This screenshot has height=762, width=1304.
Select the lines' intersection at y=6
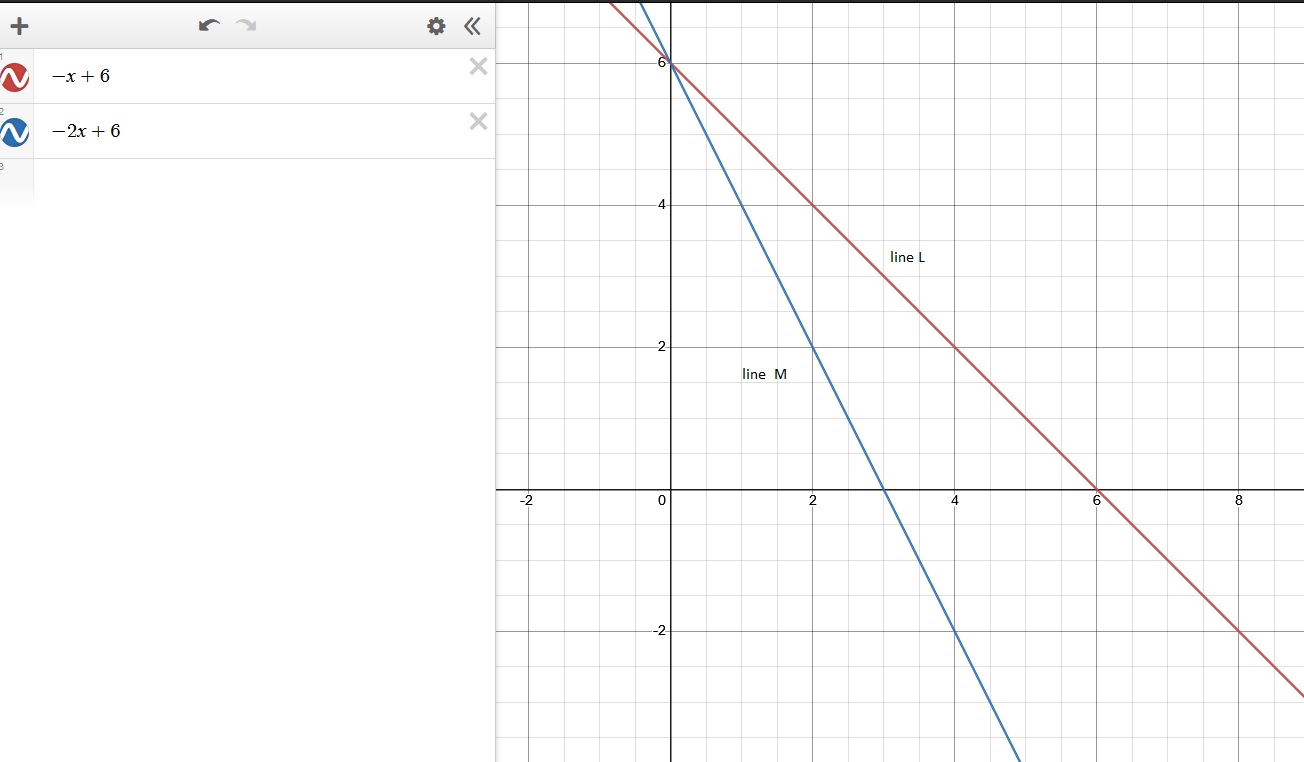point(671,64)
